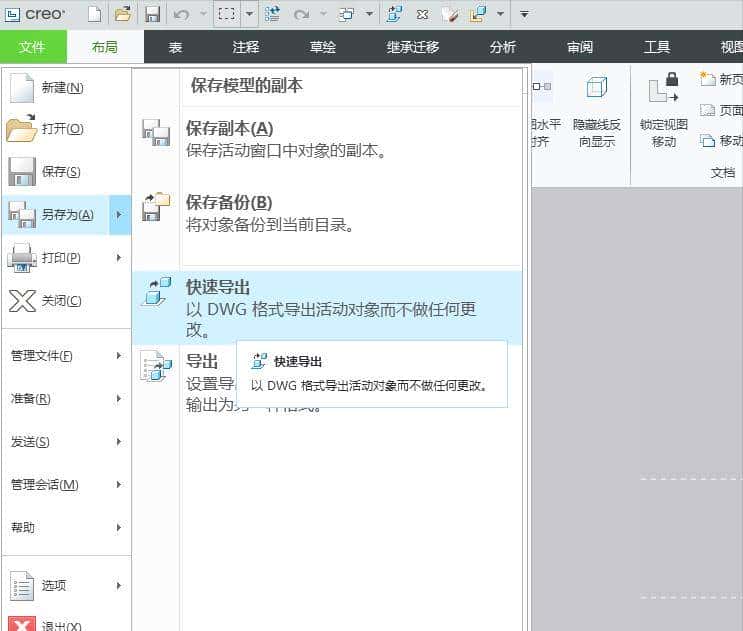Open 发送(S) menu entry
This screenshot has height=631, width=743.
(x=66, y=442)
